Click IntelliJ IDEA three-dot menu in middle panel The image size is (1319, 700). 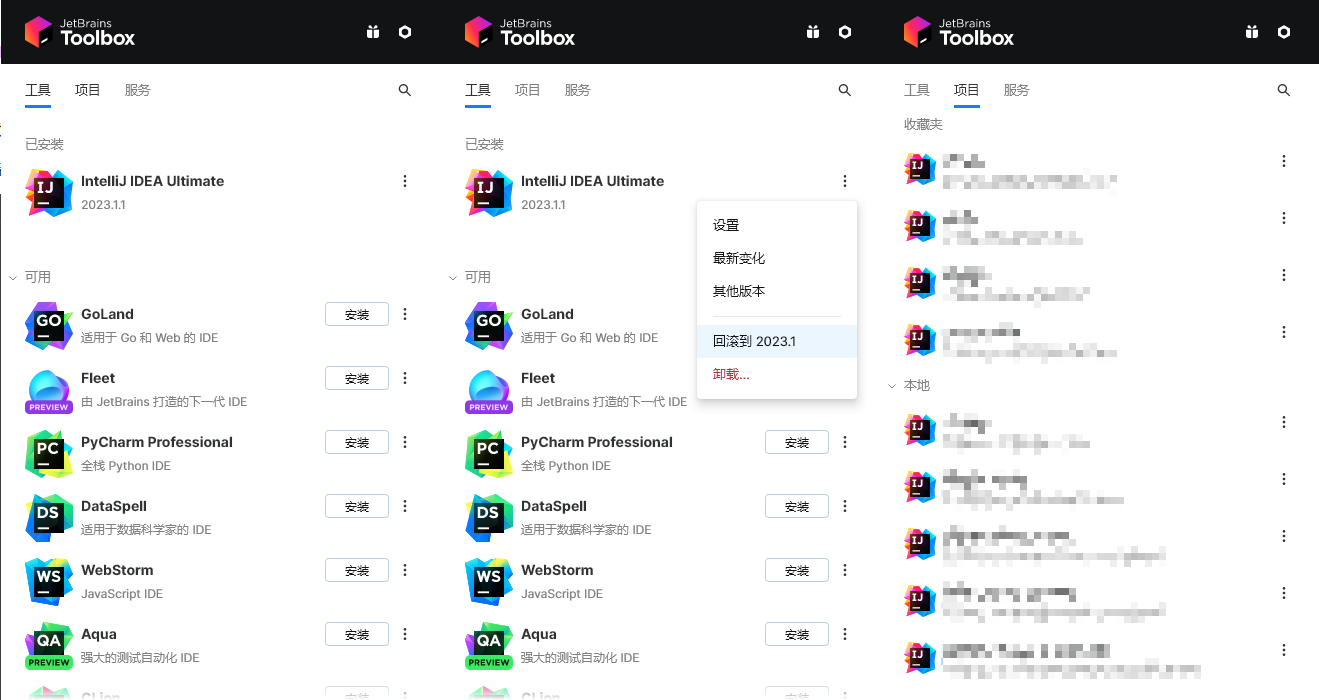845,181
